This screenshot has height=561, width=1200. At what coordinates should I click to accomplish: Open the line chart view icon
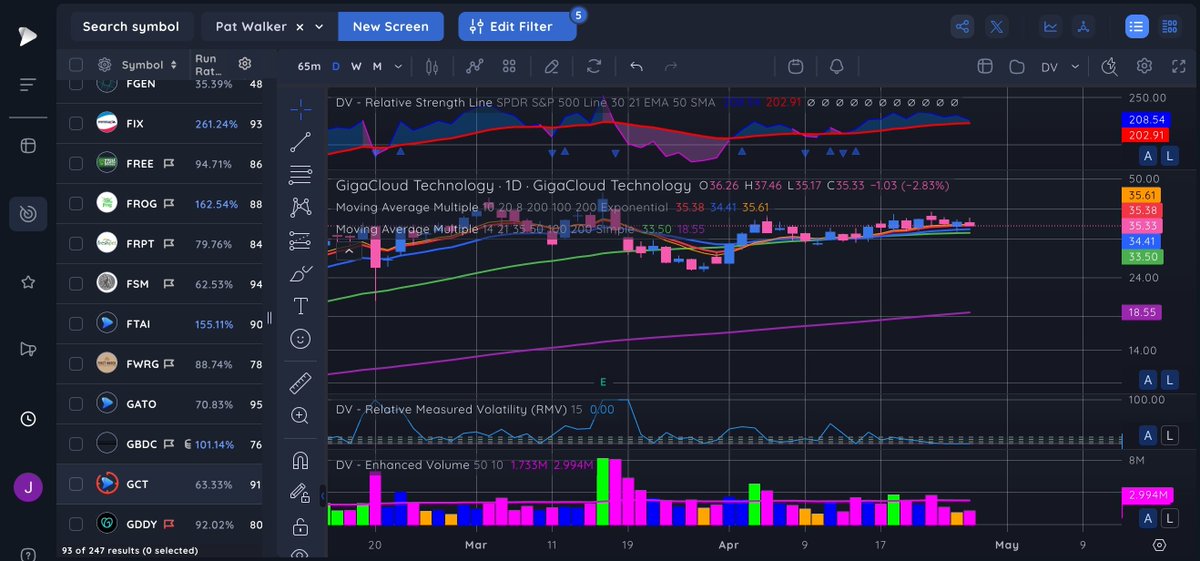(1050, 27)
